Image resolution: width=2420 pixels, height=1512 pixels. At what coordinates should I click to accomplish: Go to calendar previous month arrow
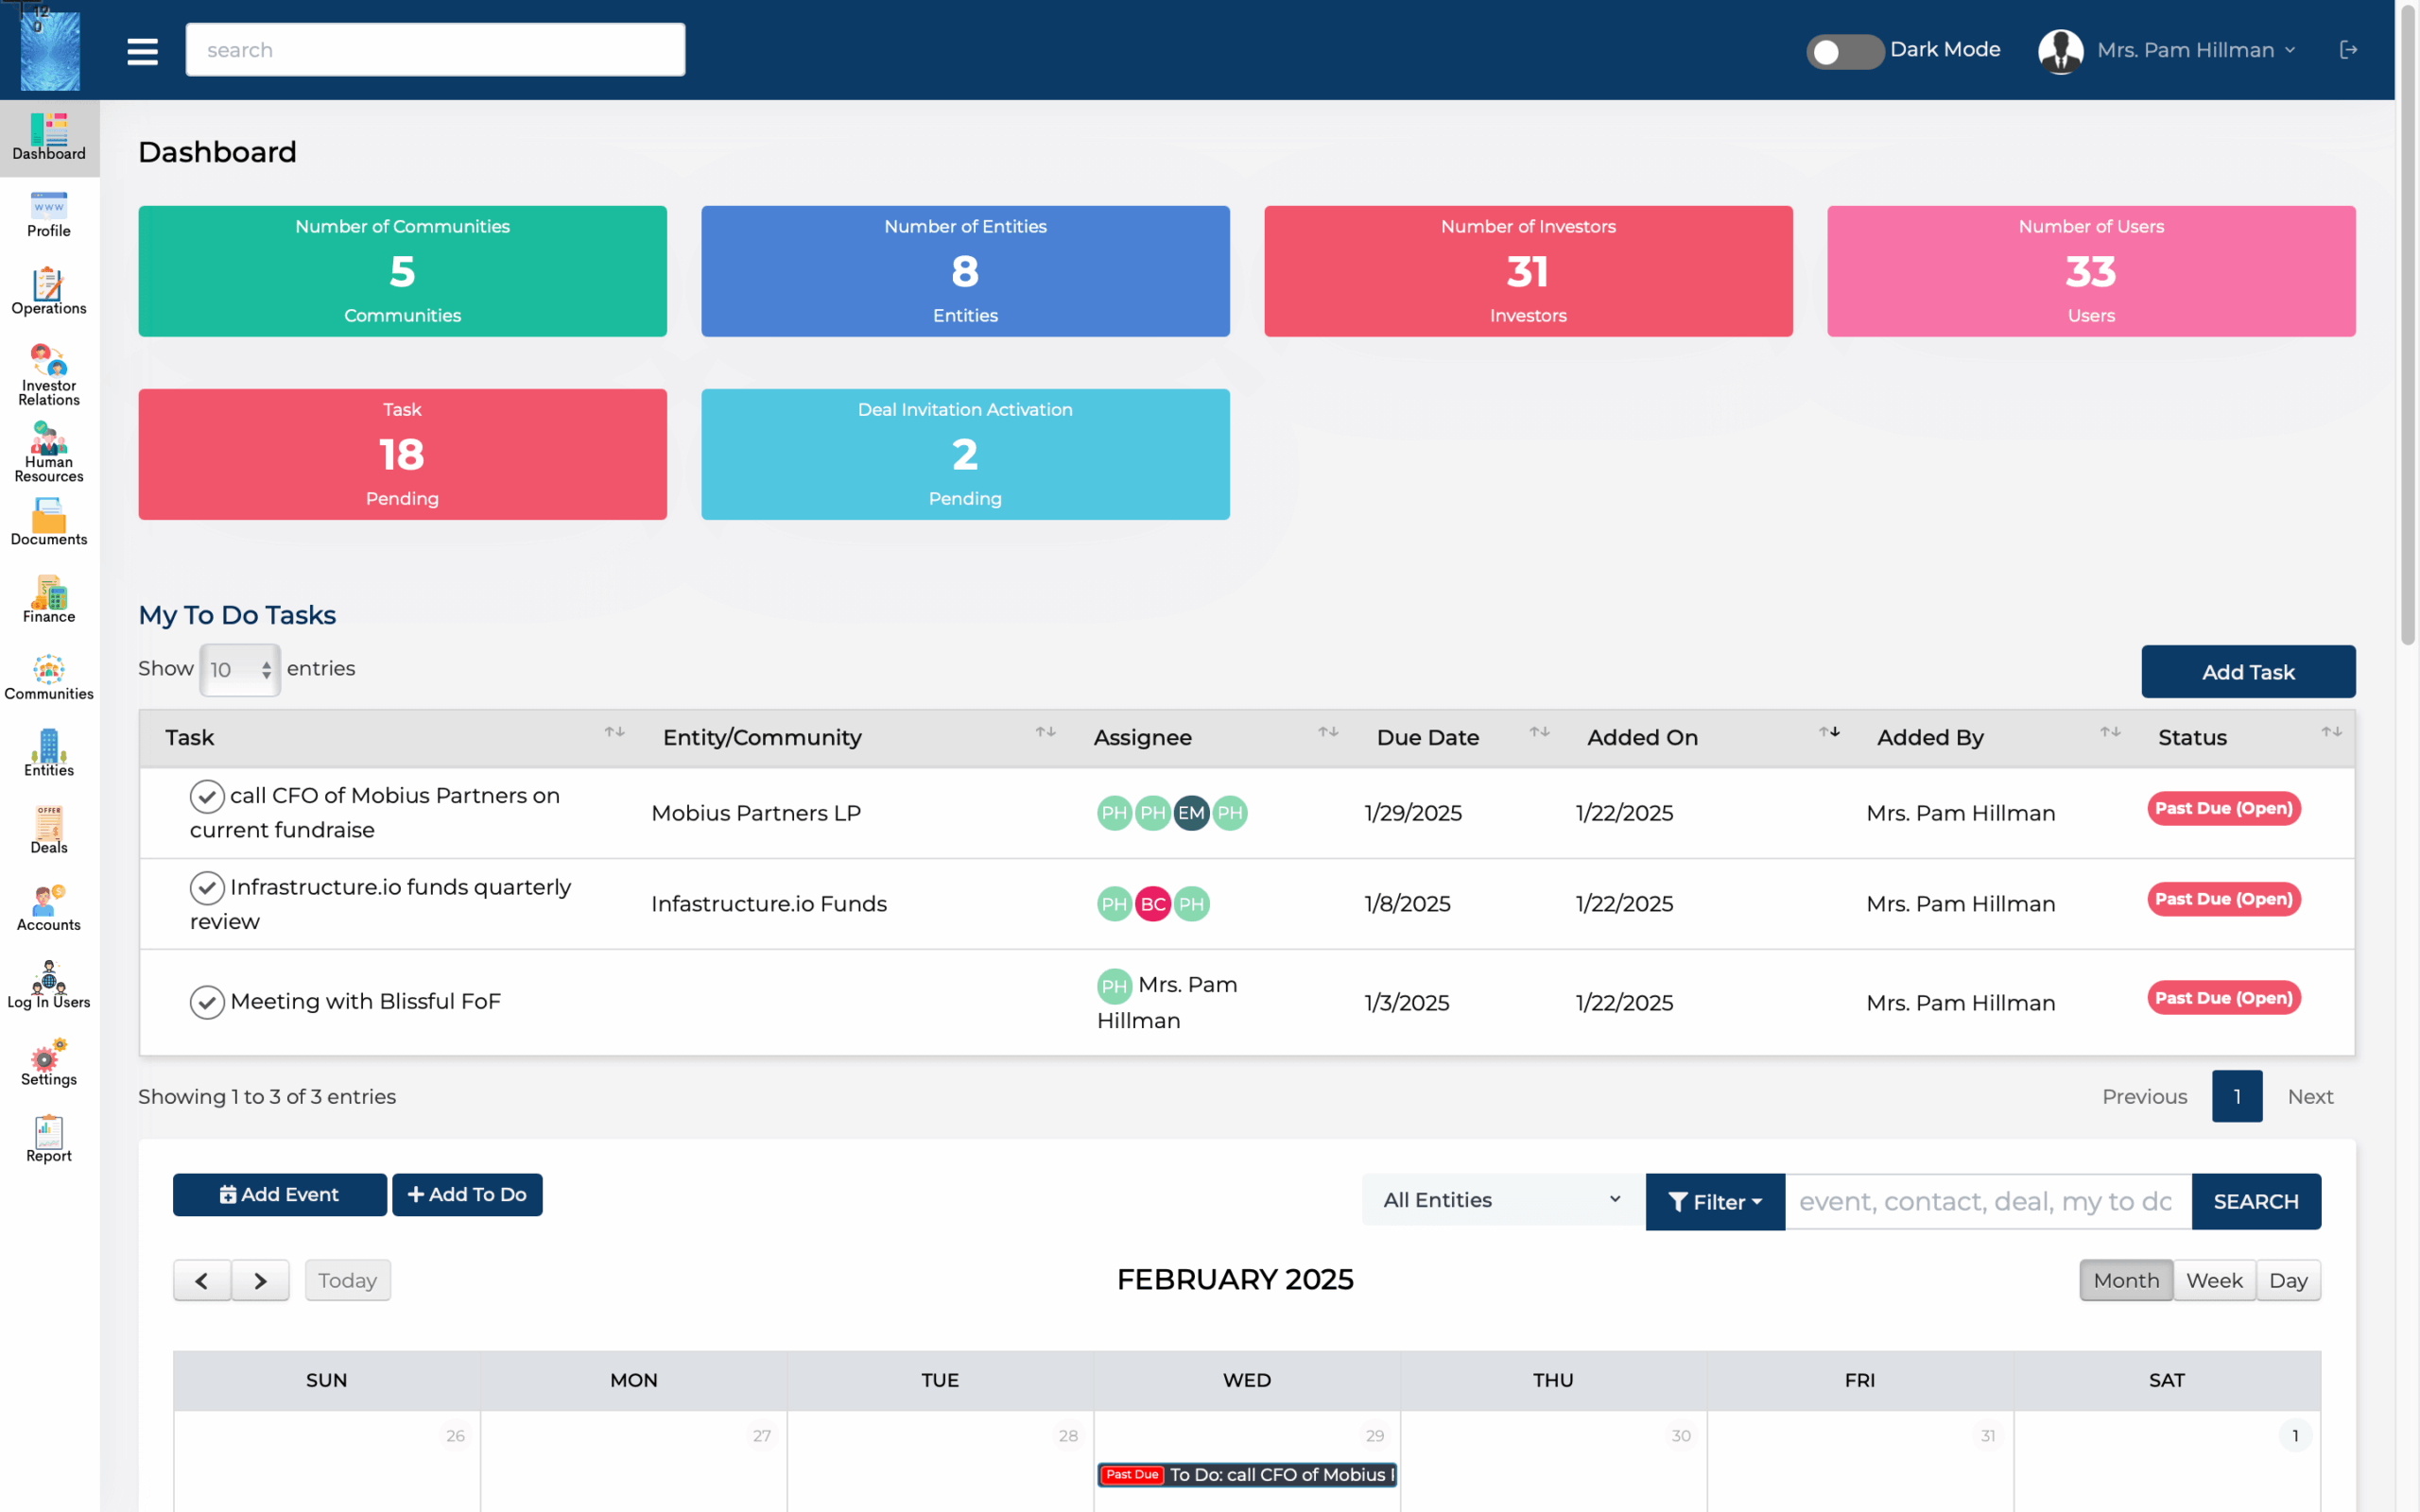(202, 1280)
